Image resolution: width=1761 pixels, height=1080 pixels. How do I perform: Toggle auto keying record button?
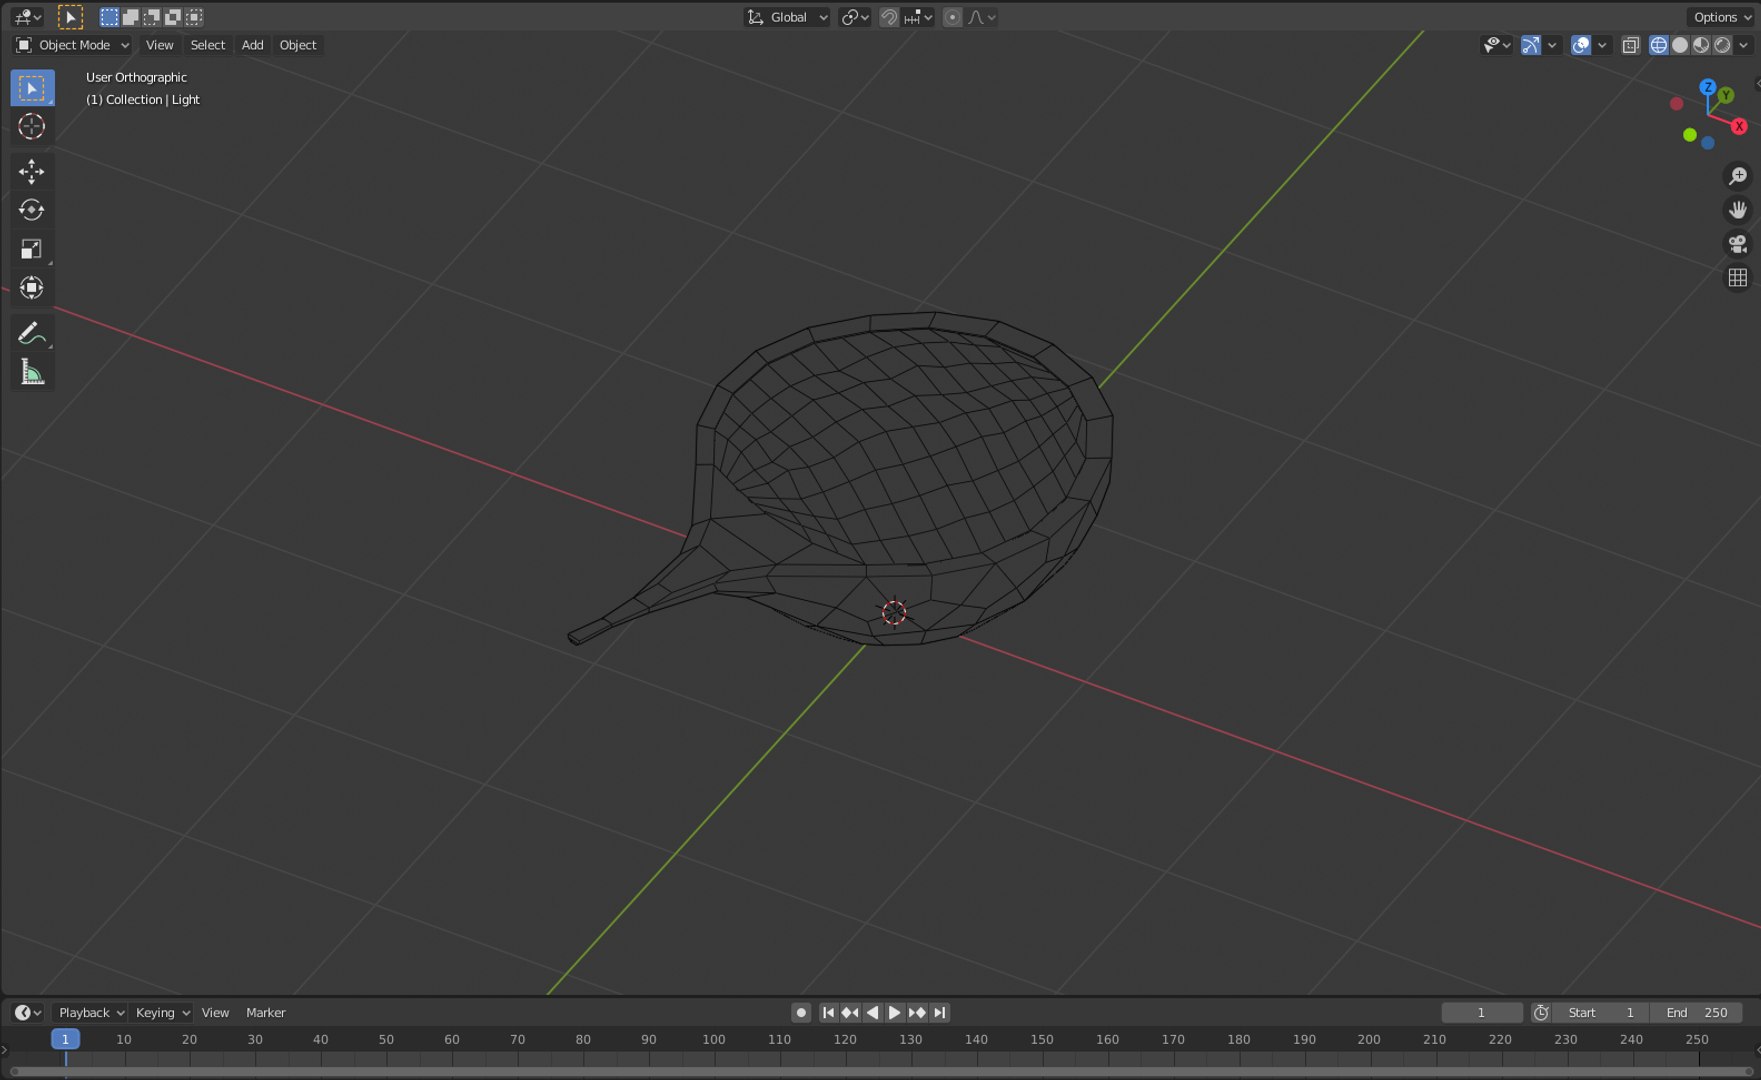(801, 1013)
